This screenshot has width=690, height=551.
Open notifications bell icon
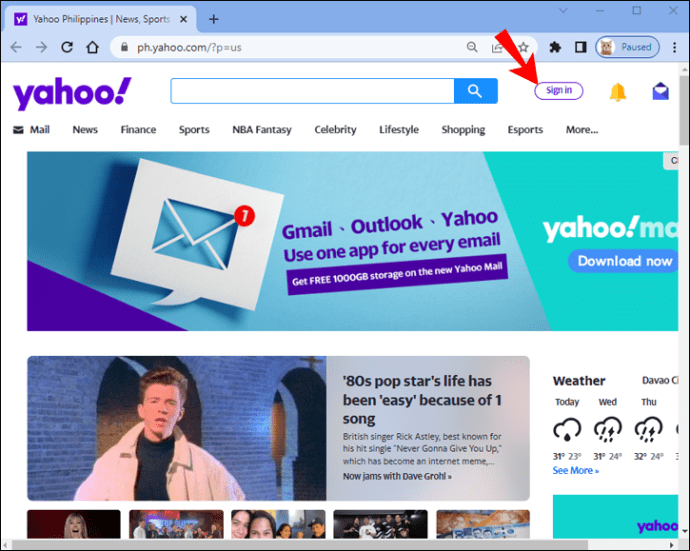(617, 92)
